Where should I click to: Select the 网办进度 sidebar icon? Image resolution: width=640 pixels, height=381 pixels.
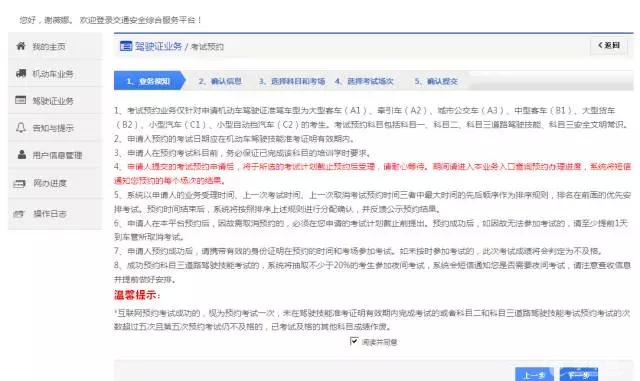(19, 184)
